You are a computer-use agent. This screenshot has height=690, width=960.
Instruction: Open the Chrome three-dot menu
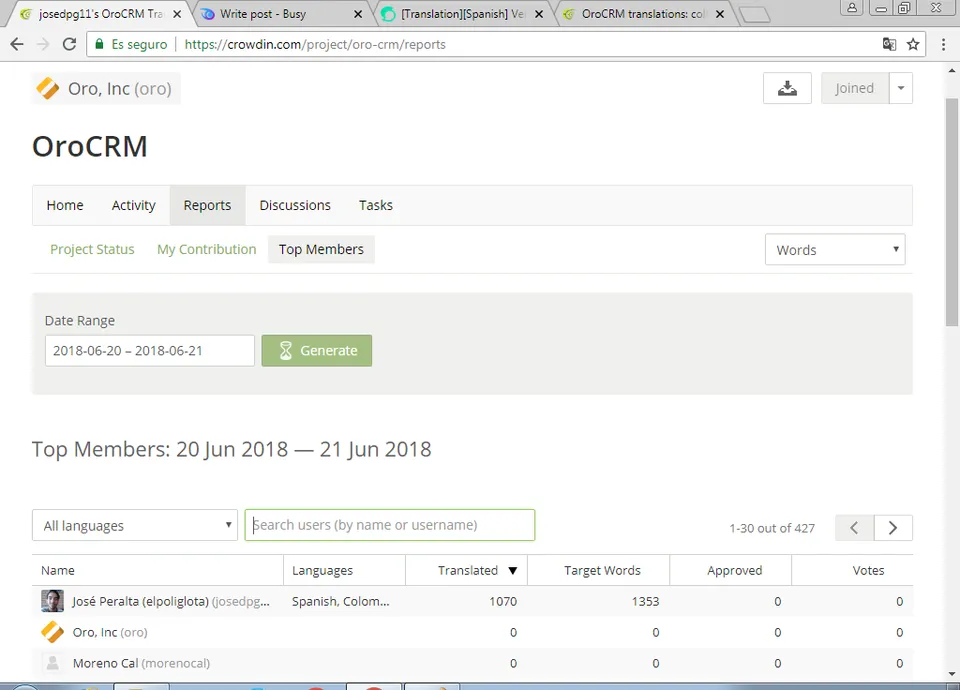[943, 44]
